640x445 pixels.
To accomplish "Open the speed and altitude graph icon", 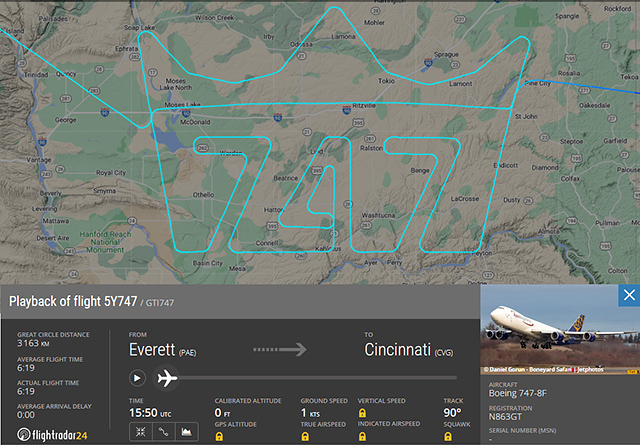I will point(186,431).
